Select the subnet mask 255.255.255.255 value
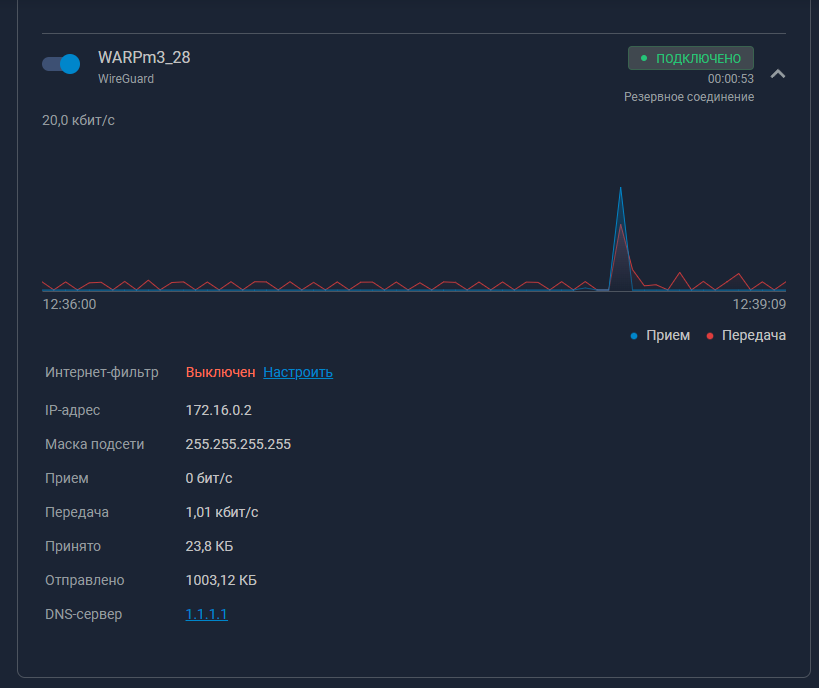The image size is (819, 688). [238, 444]
